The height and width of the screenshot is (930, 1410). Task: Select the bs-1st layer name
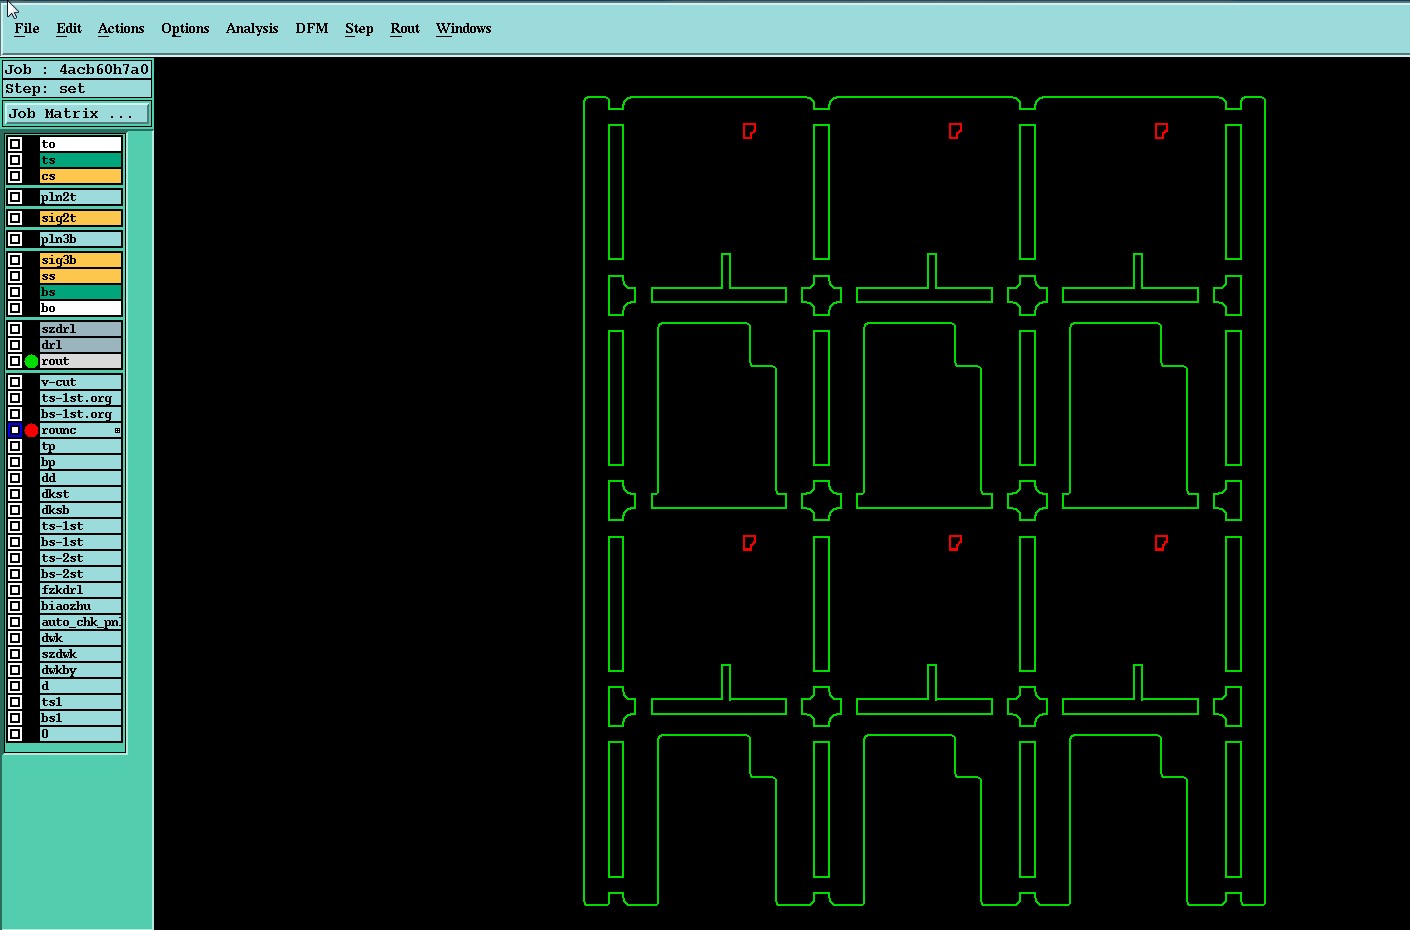(80, 542)
